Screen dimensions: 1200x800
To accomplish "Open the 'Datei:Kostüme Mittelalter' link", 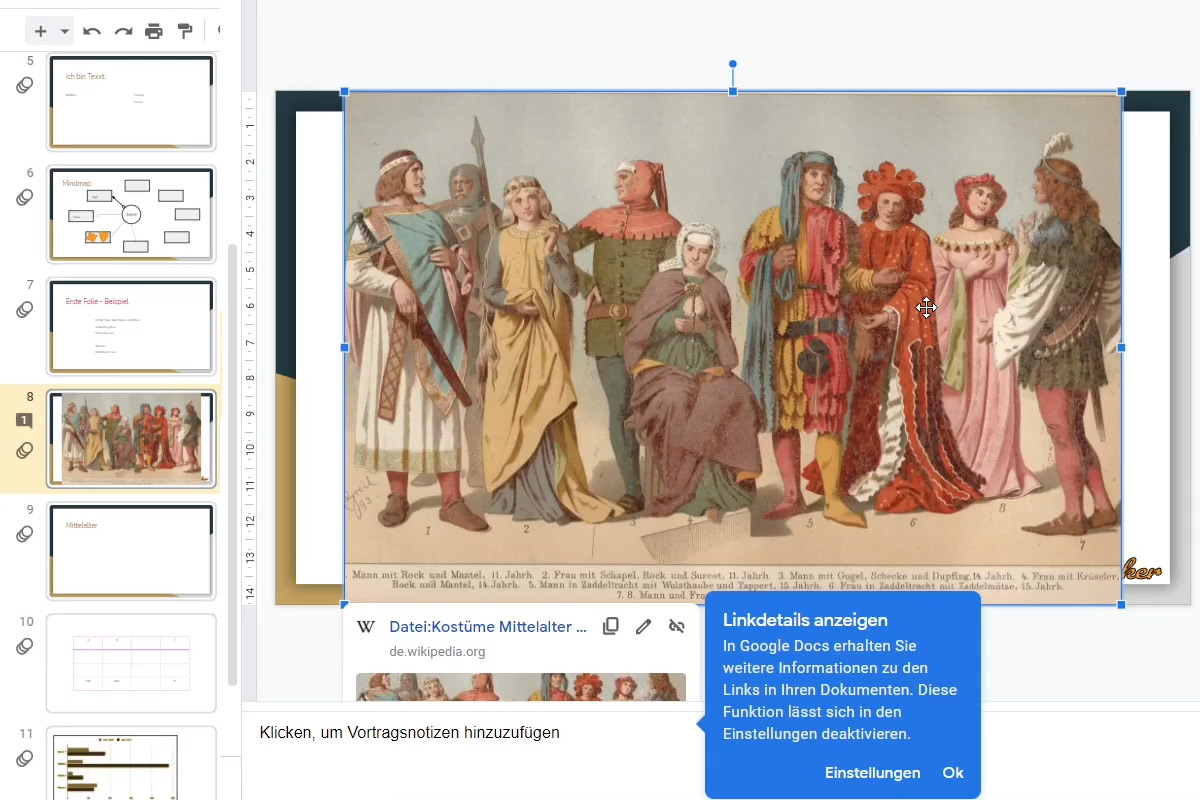I will click(x=488, y=627).
